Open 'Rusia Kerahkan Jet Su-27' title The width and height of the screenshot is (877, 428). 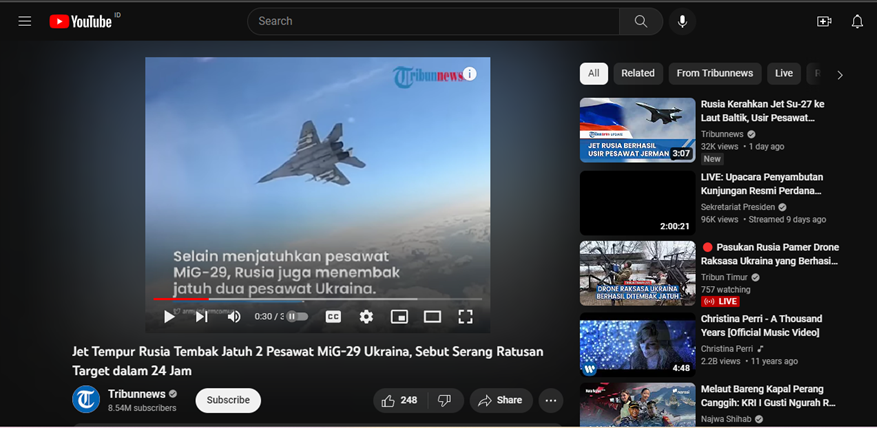coord(763,111)
